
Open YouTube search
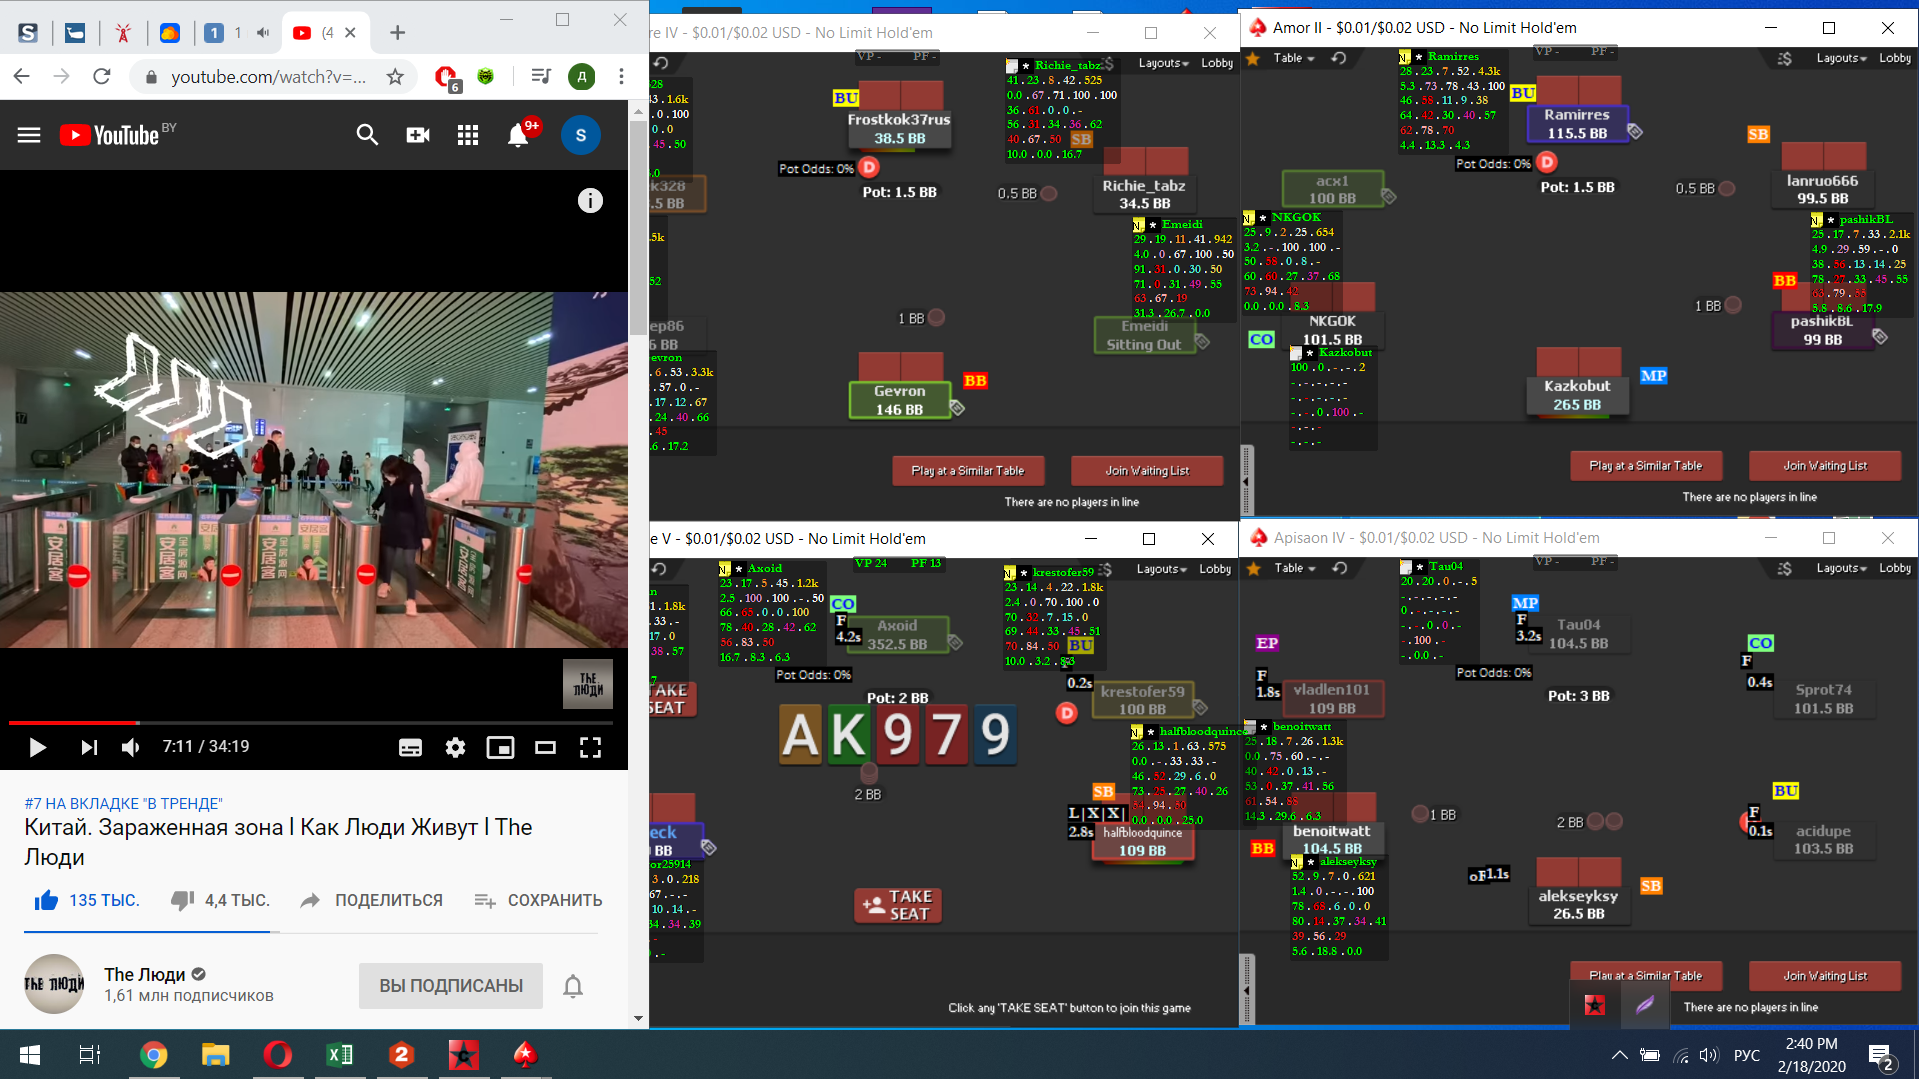click(367, 135)
